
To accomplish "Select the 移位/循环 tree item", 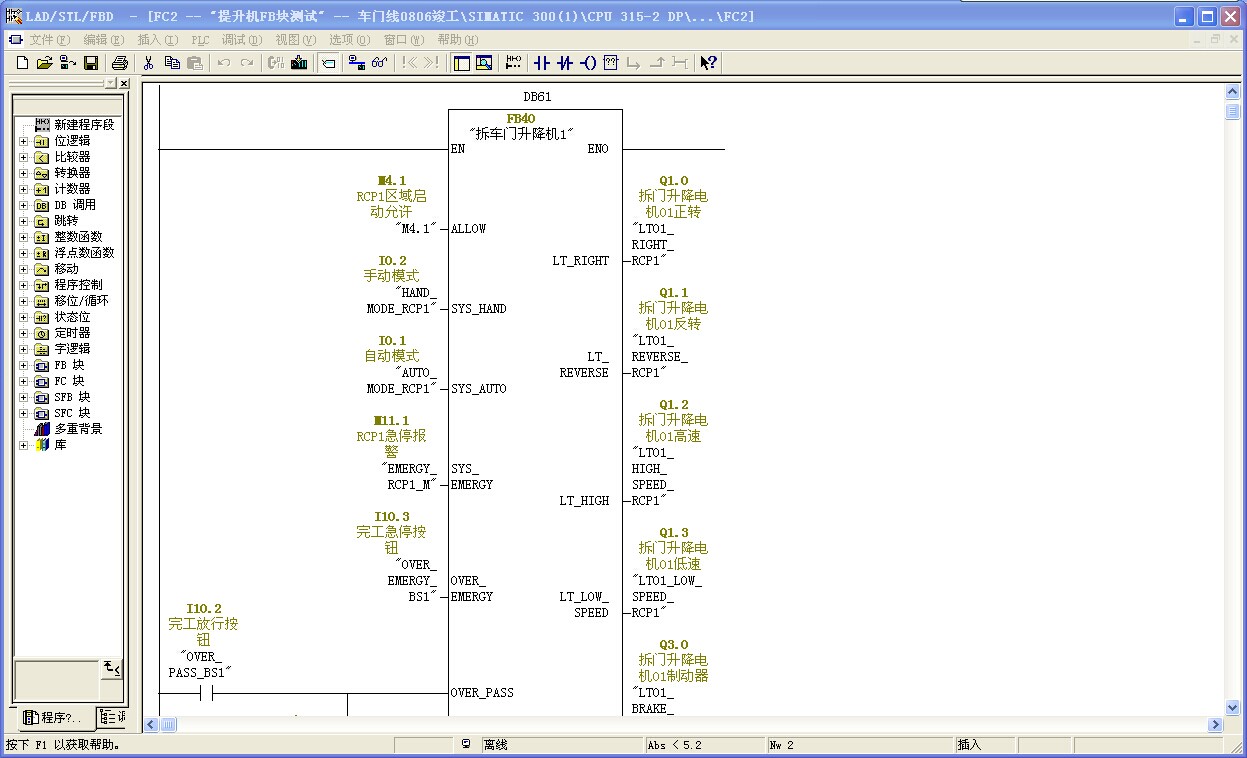I will tap(82, 301).
